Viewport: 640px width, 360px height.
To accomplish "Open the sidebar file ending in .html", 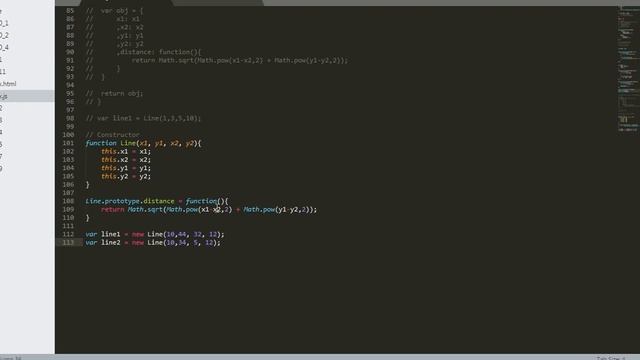I will [8, 84].
